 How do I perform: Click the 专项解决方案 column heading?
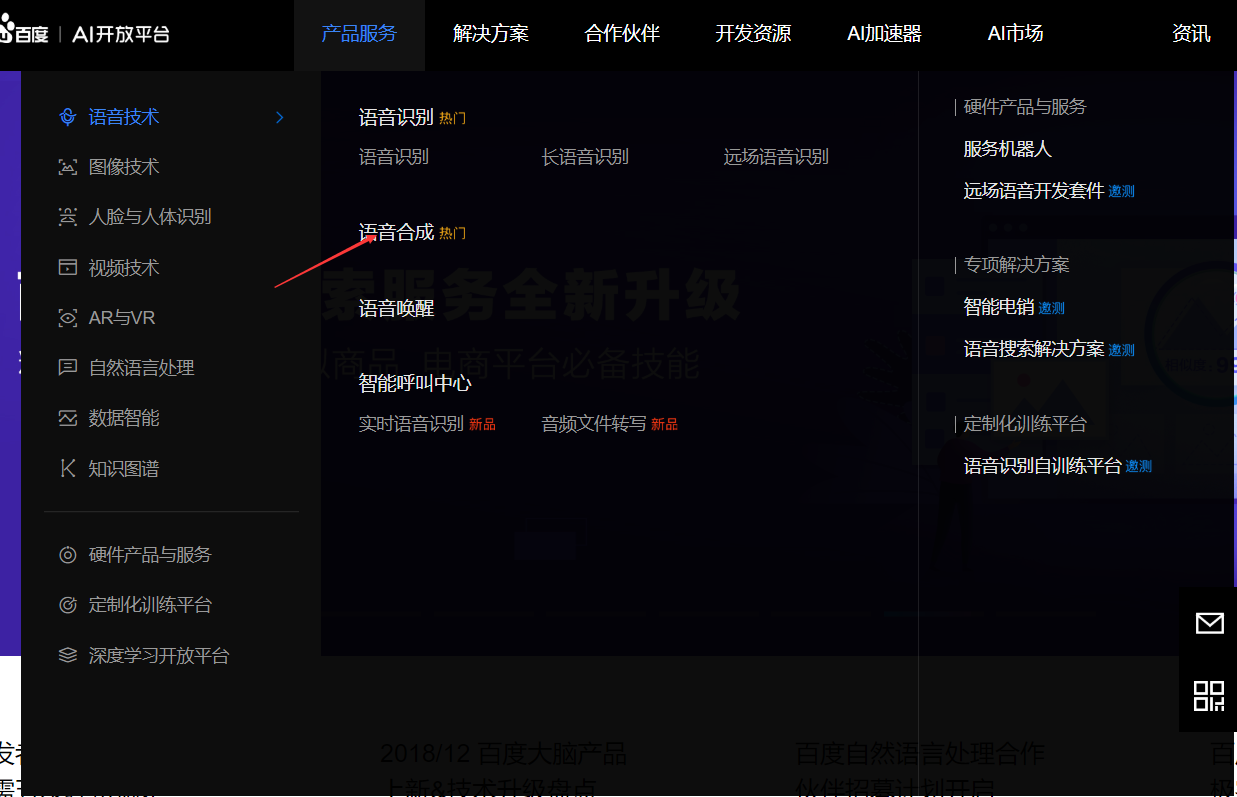1016,265
